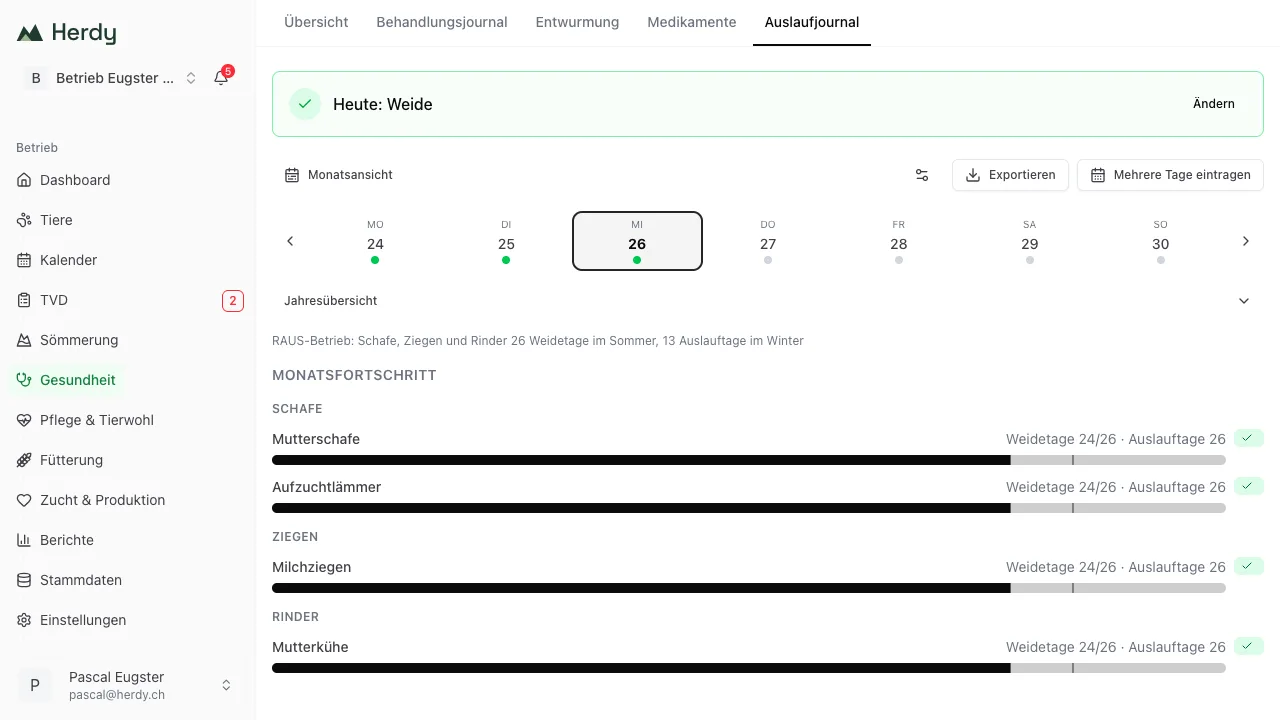The width and height of the screenshot is (1280, 720).
Task: Switch to Monatsansicht
Action: pyautogui.click(x=339, y=175)
